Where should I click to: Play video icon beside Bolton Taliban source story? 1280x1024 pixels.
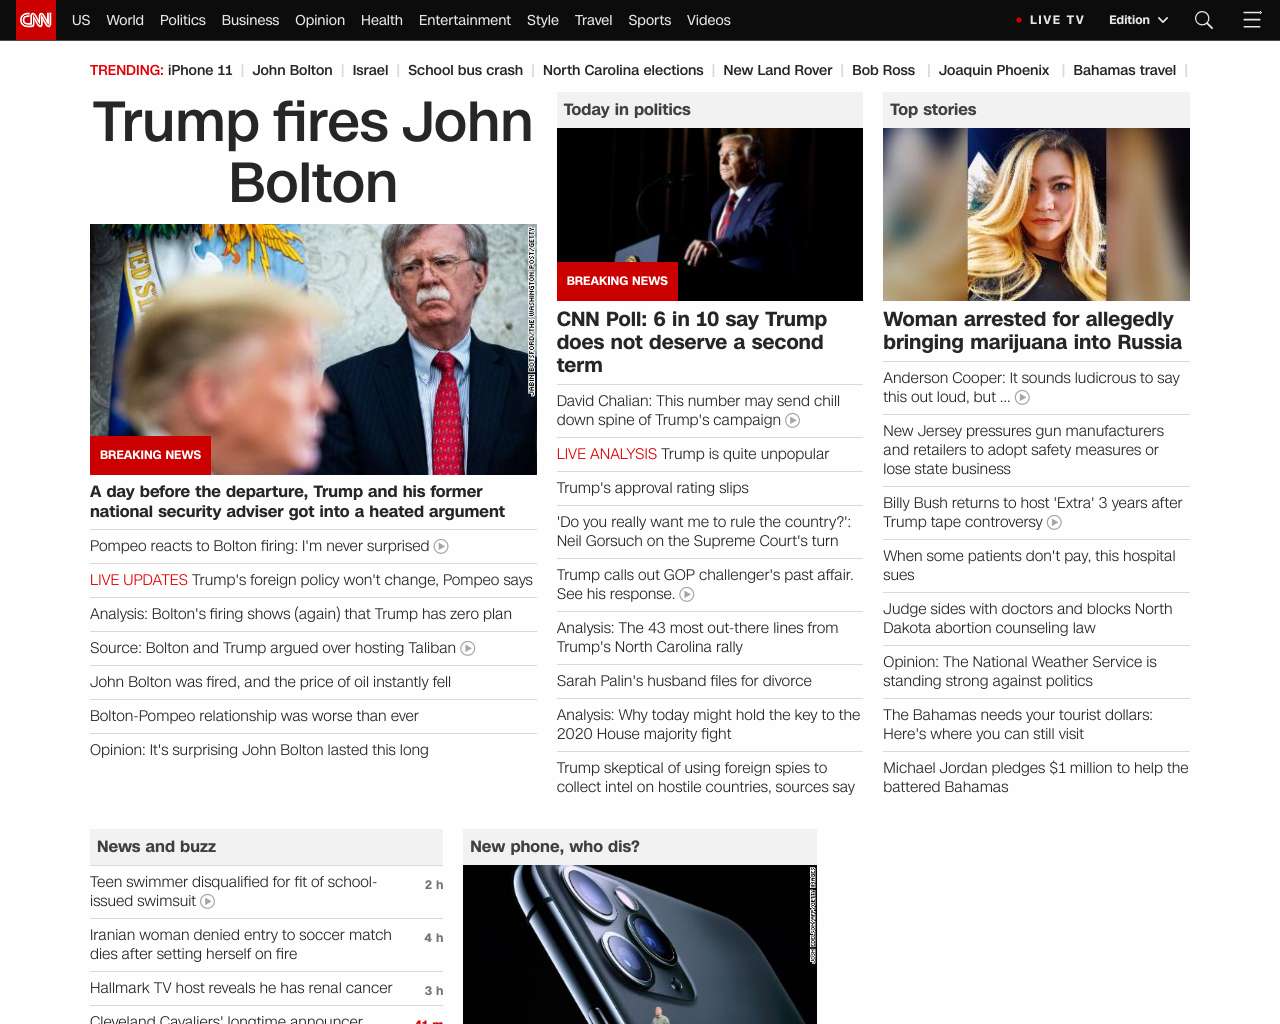pyautogui.click(x=467, y=648)
